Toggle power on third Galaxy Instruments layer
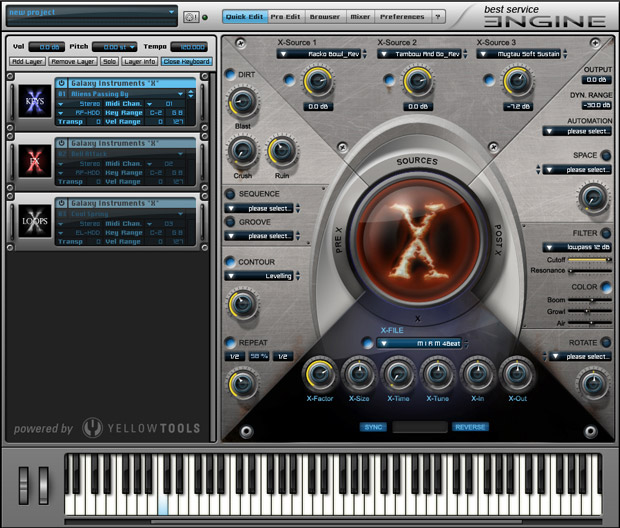 61,203
